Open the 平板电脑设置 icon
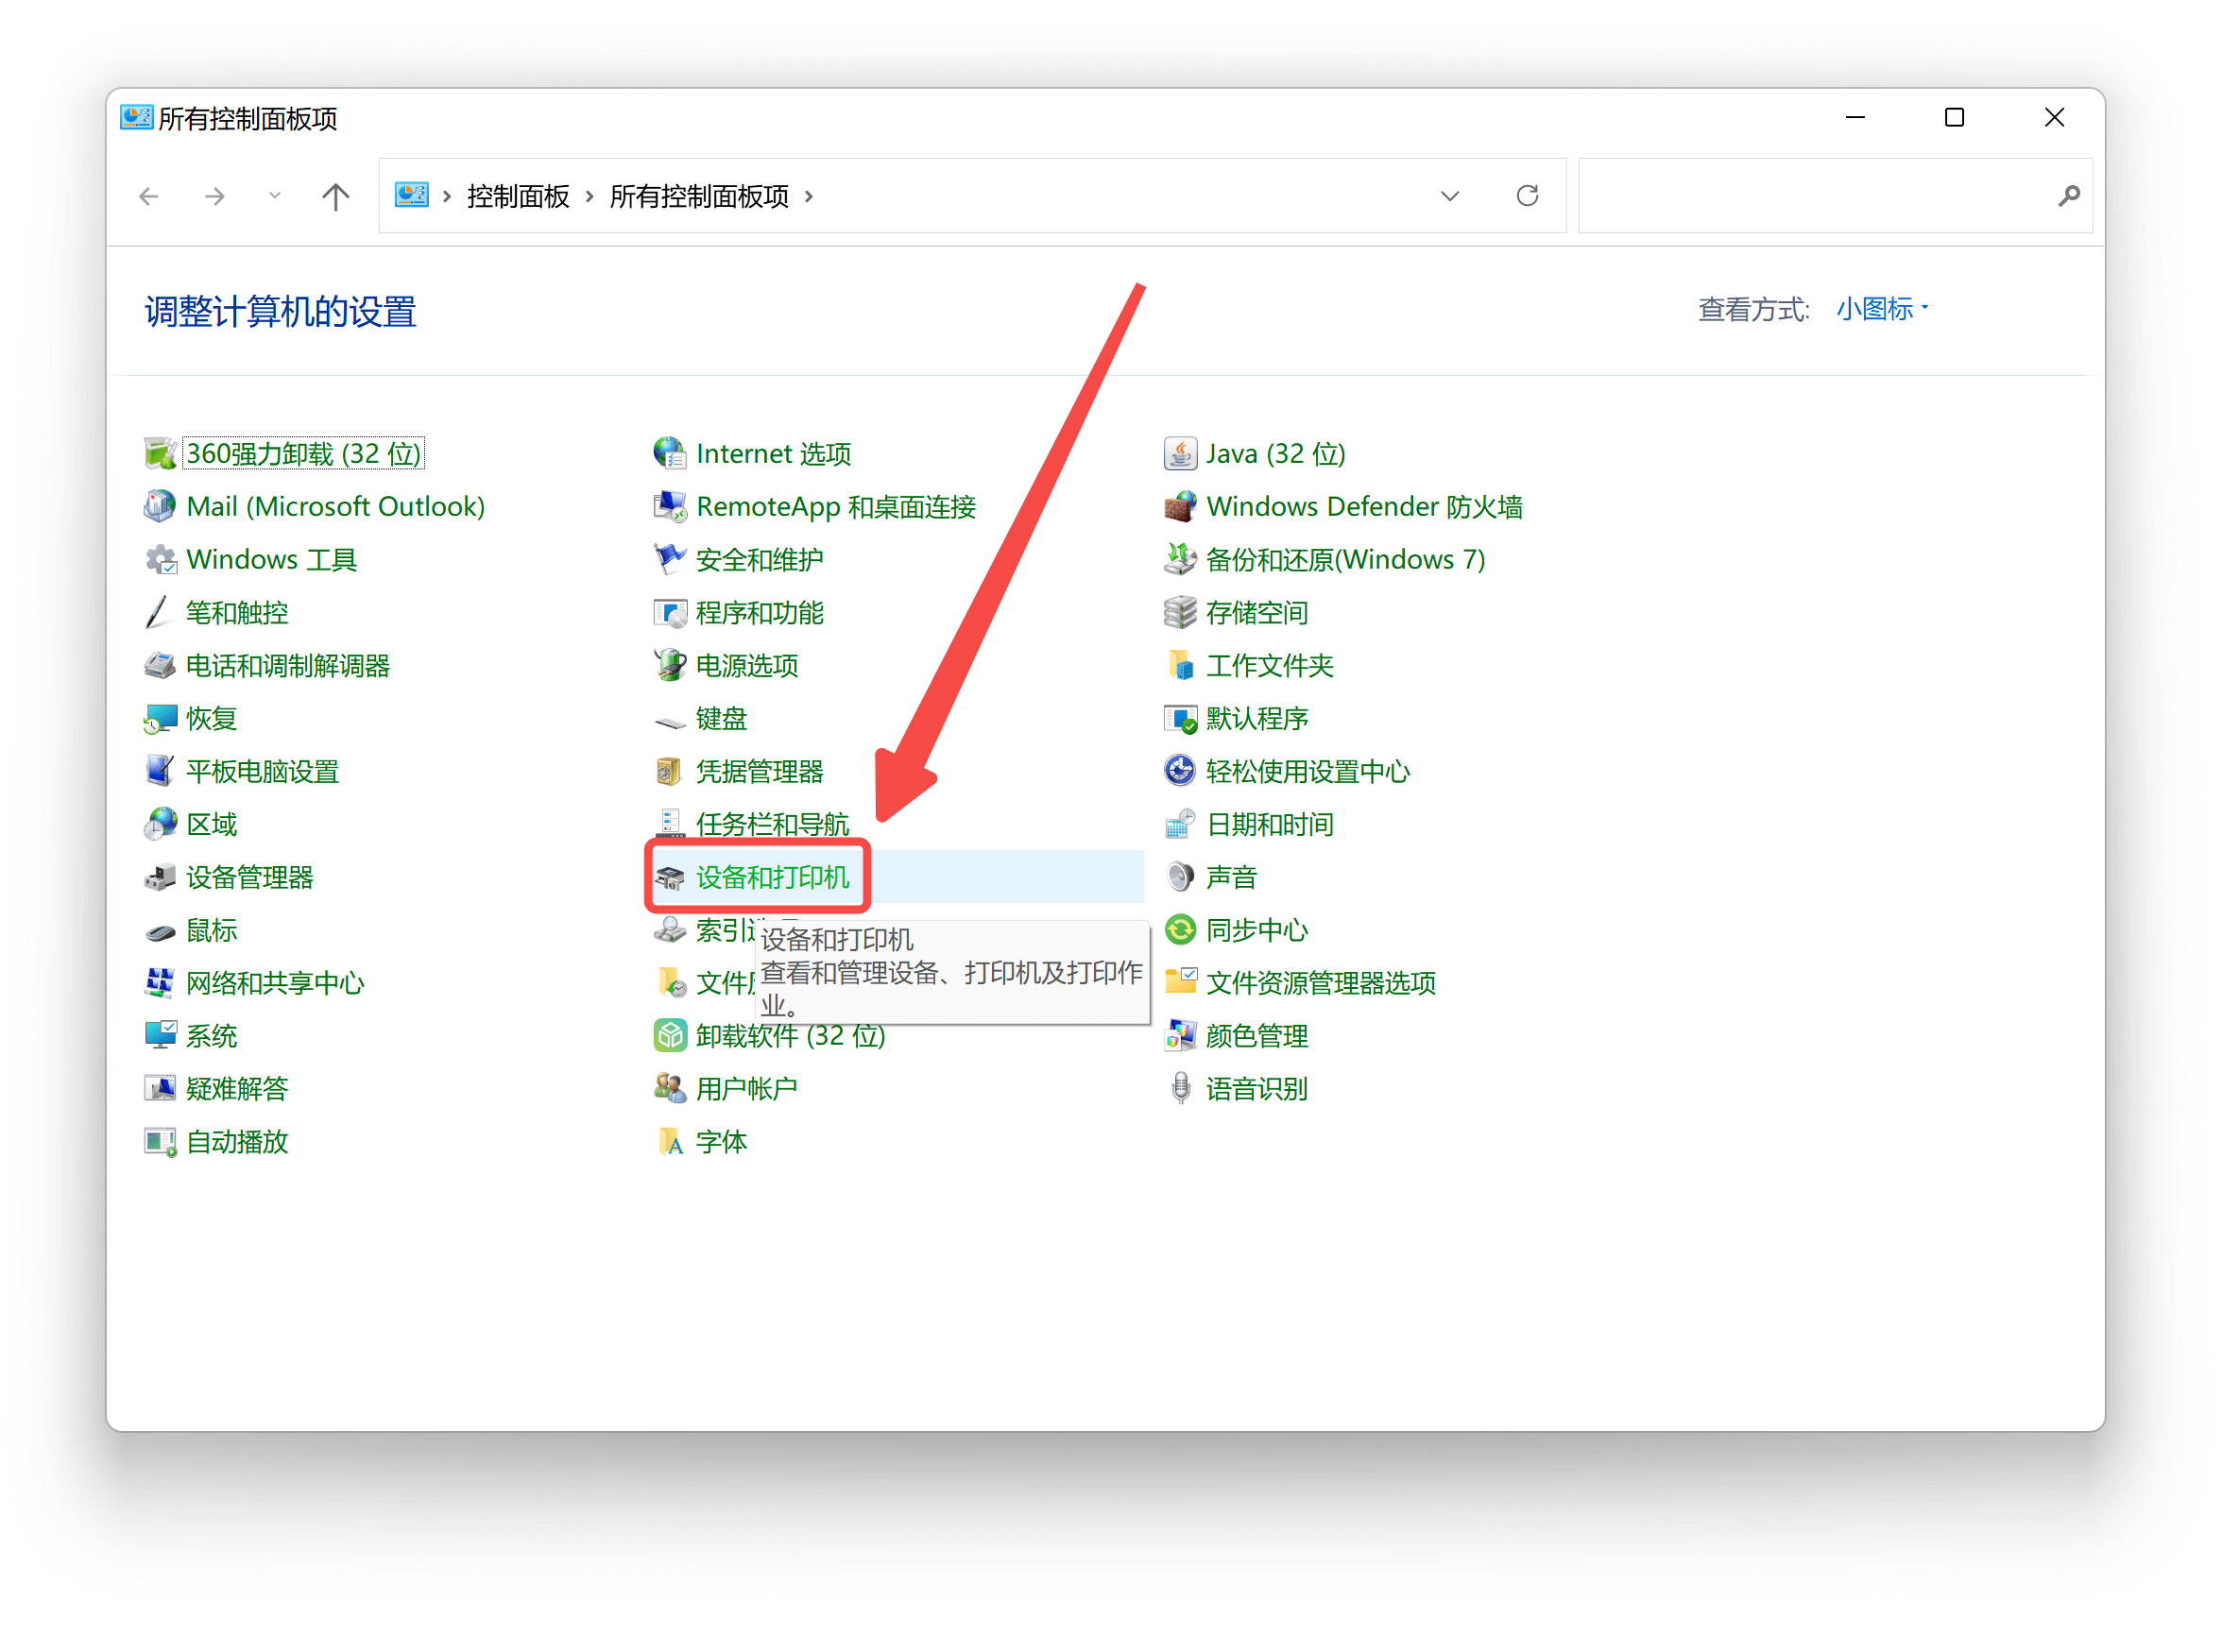 [x=160, y=772]
